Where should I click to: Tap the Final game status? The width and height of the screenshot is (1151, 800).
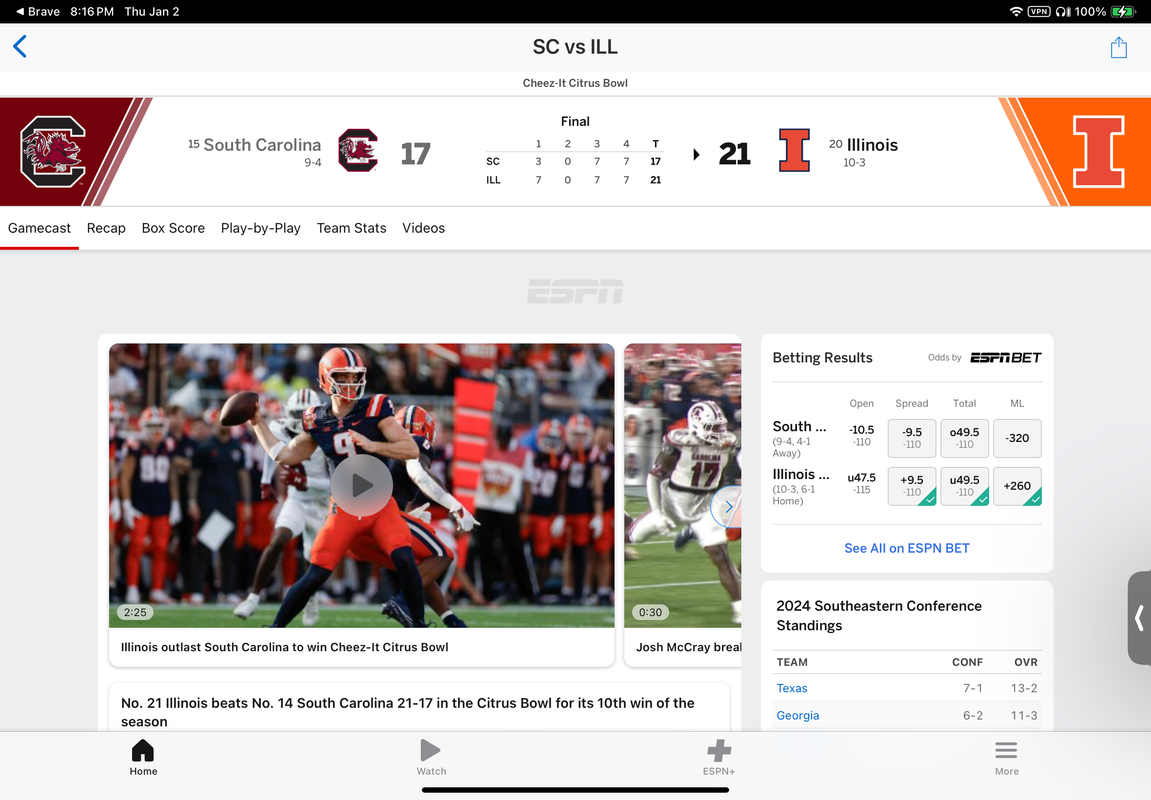575,121
